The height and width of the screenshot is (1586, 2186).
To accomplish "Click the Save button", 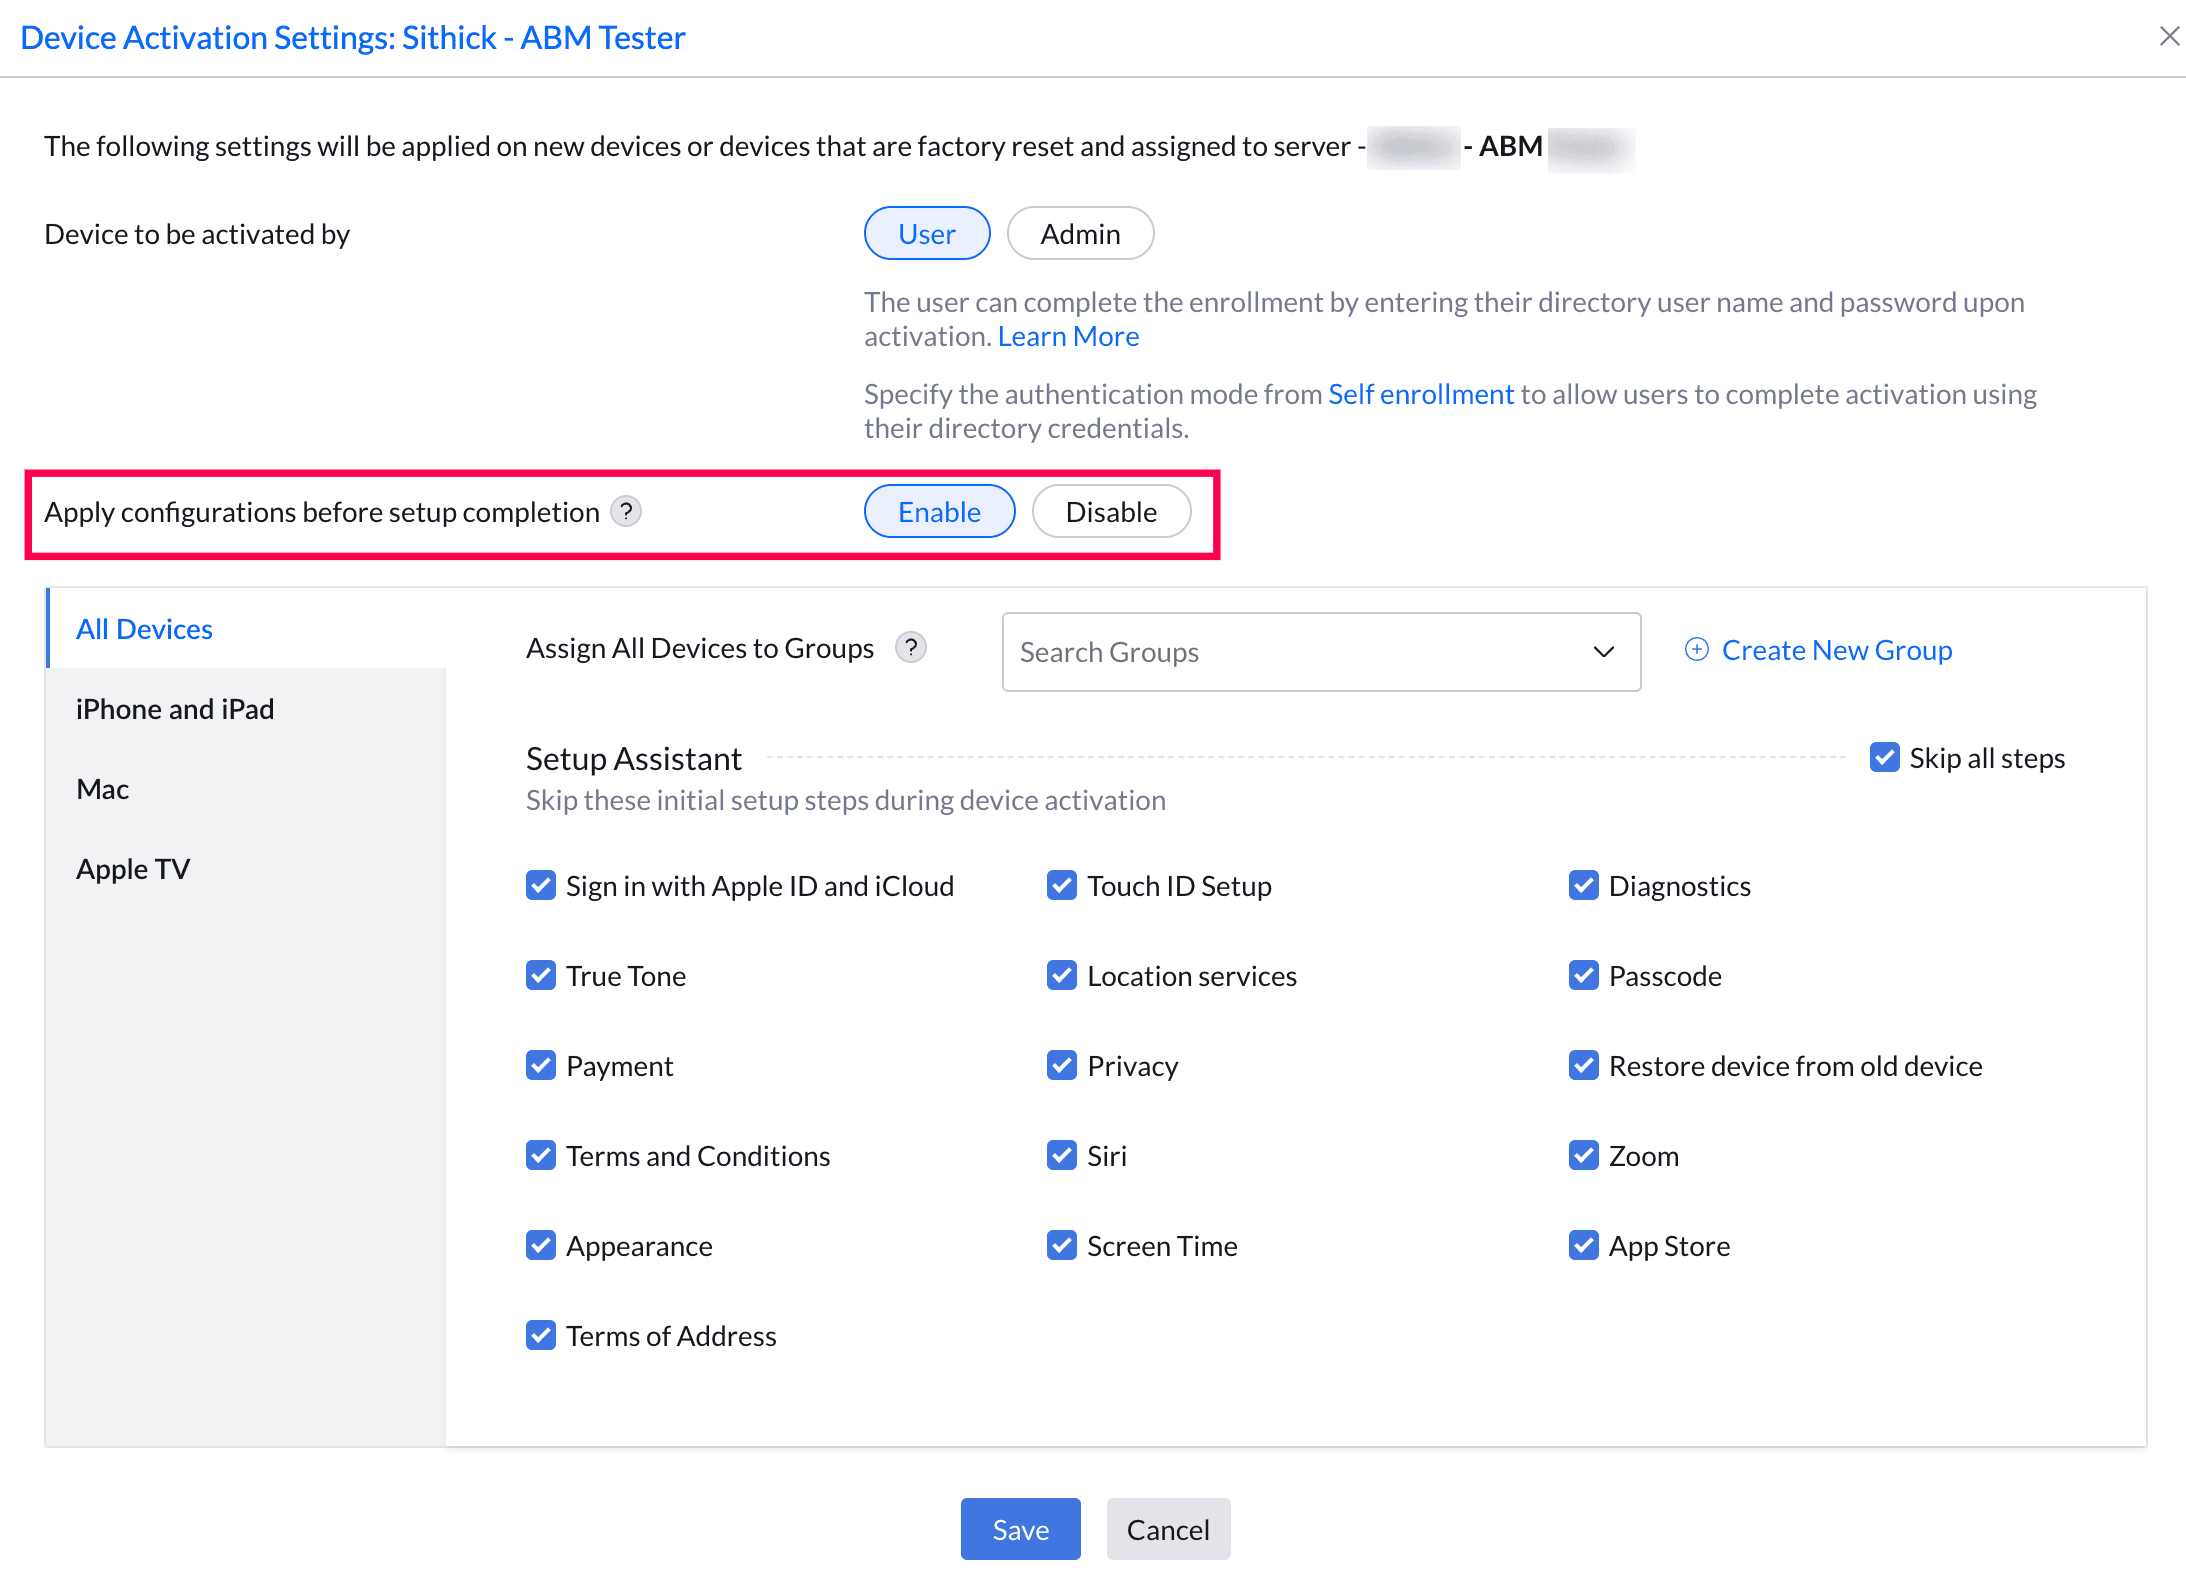I will pos(1020,1529).
